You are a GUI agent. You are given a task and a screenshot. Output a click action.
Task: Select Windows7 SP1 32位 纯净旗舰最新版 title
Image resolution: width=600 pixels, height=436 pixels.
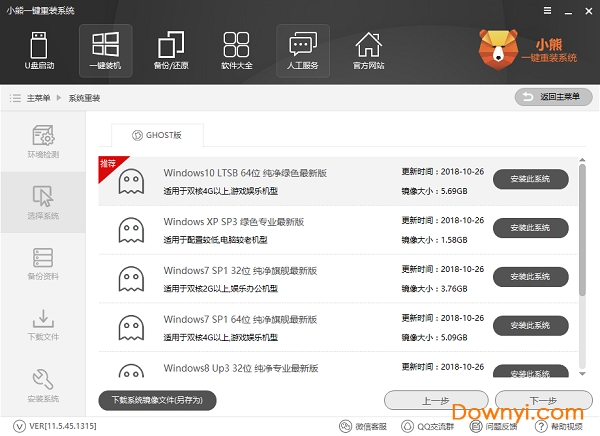[240, 271]
